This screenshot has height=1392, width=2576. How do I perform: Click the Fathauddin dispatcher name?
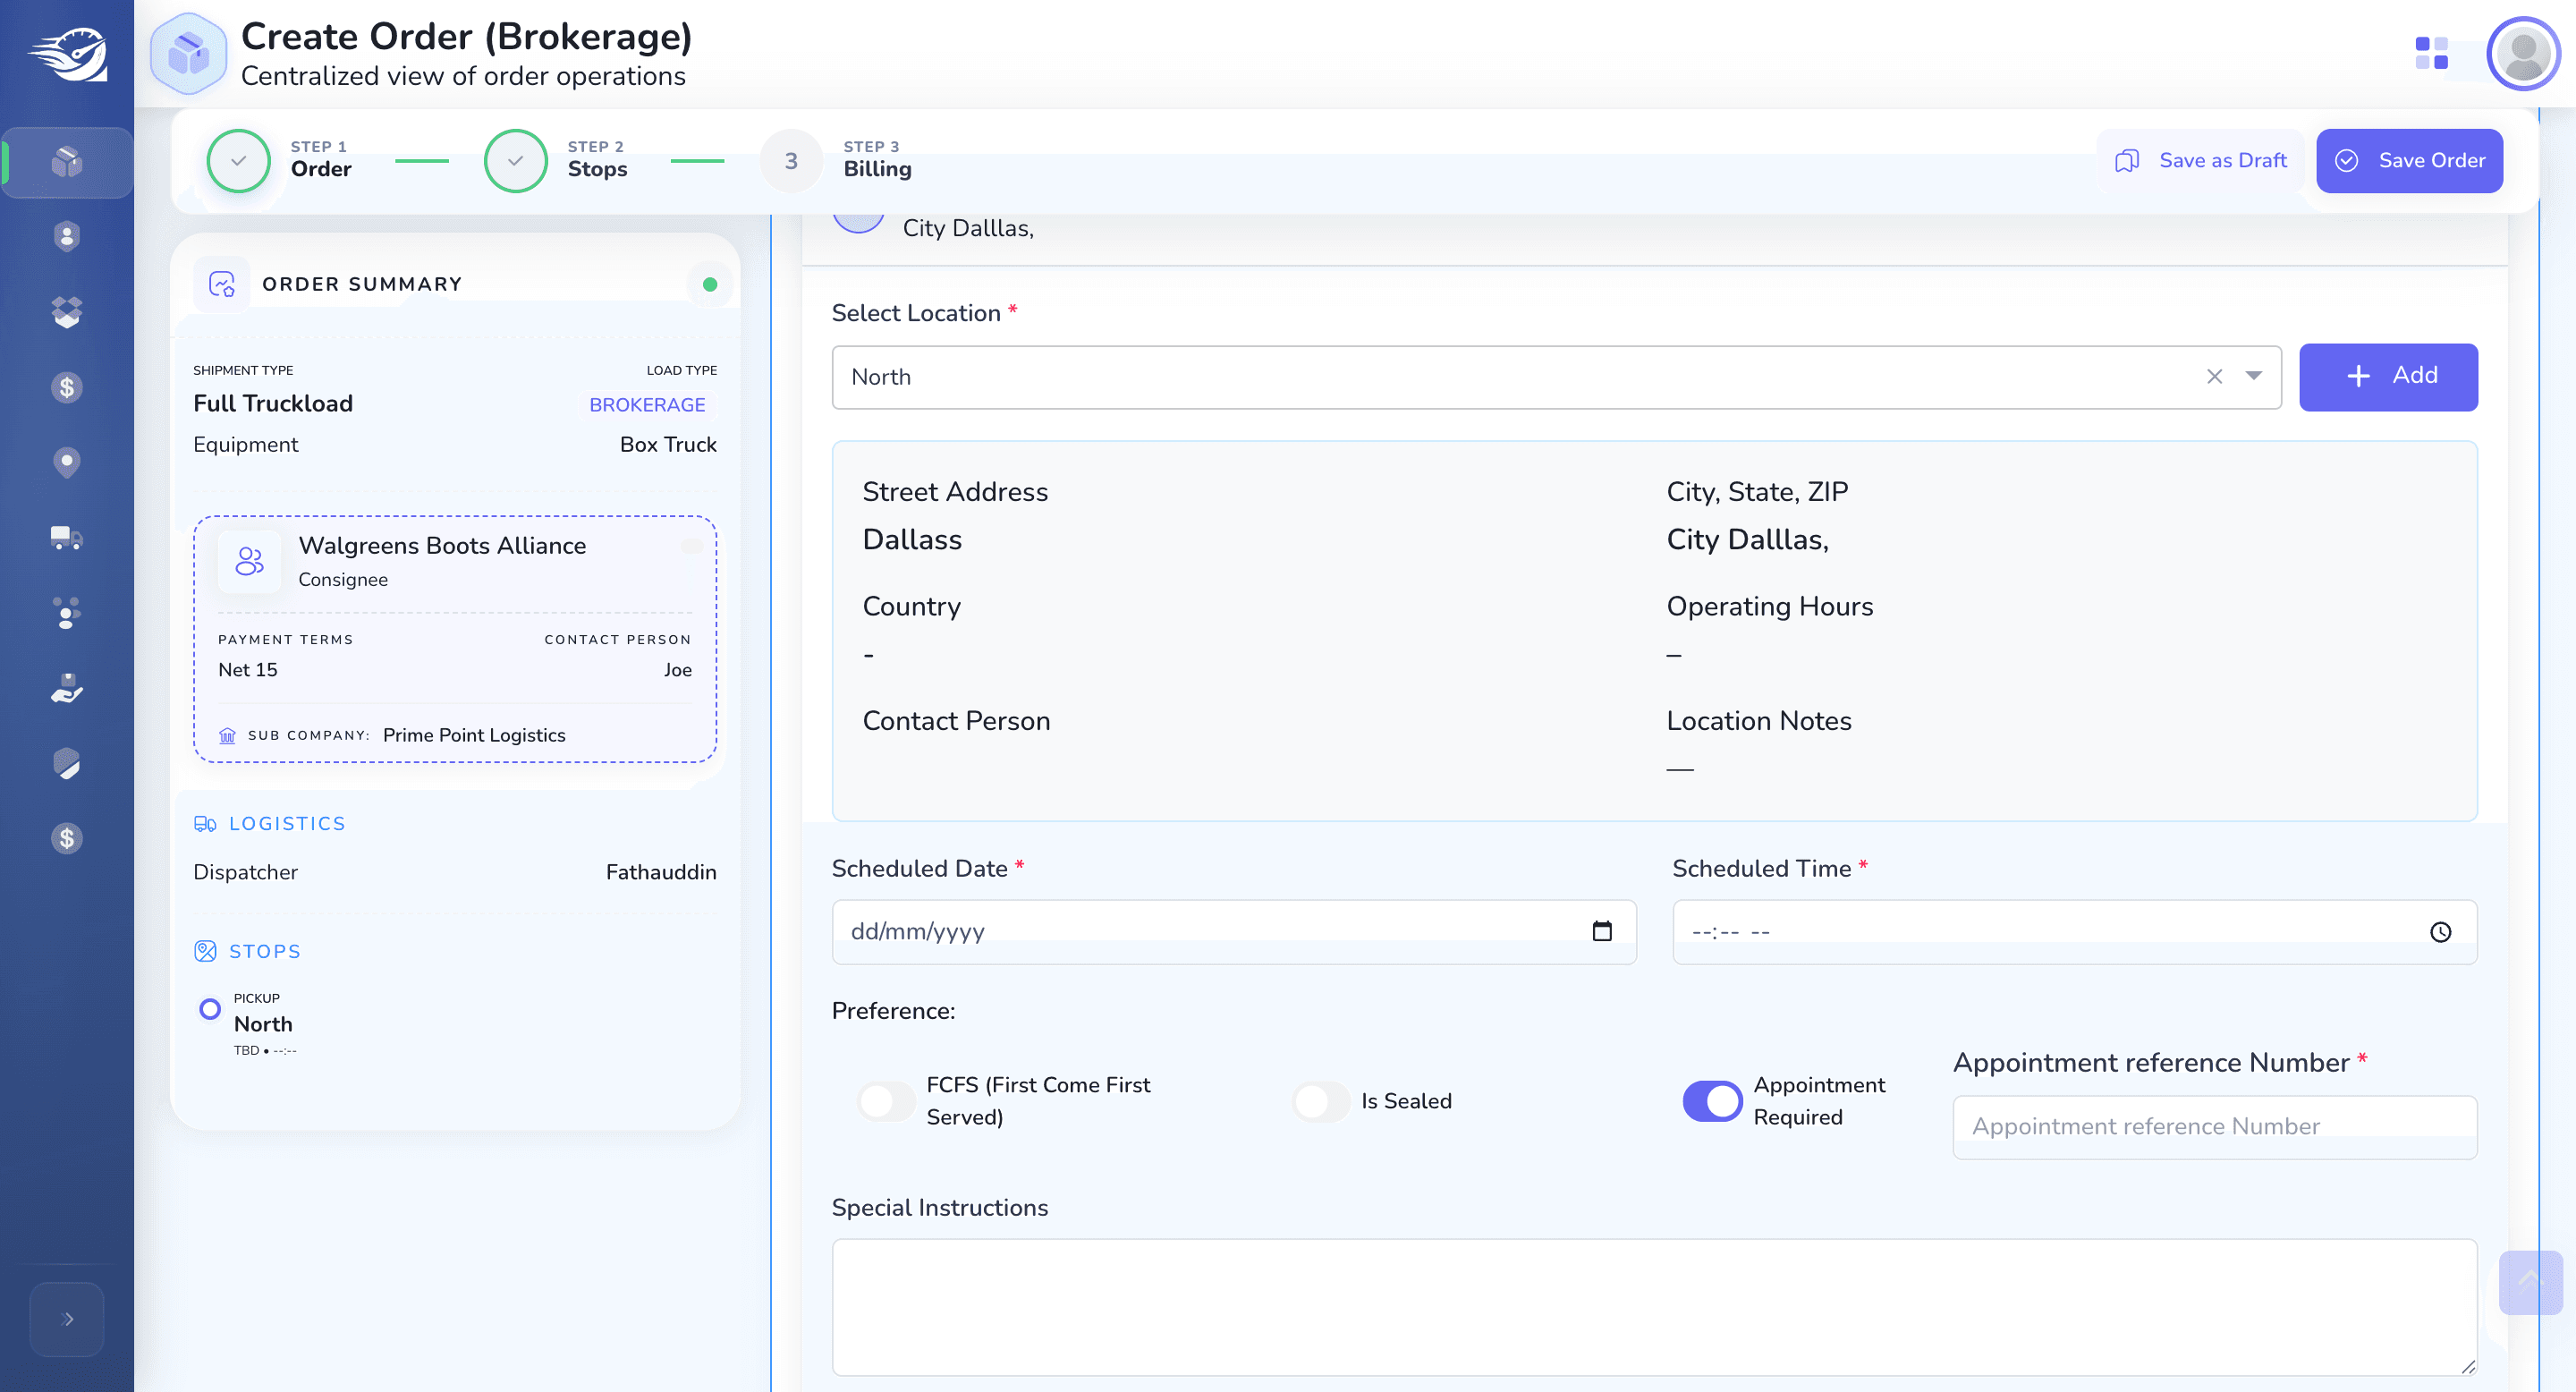pos(661,872)
